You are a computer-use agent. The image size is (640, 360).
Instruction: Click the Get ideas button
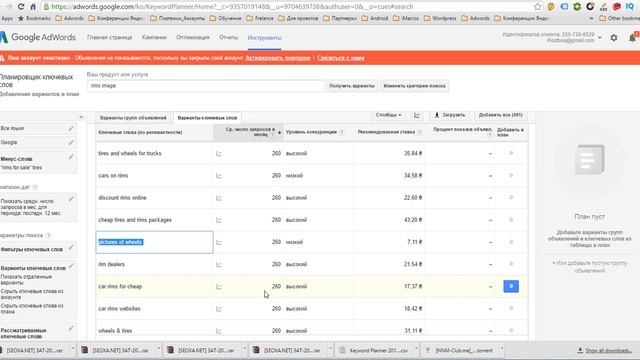[352, 86]
